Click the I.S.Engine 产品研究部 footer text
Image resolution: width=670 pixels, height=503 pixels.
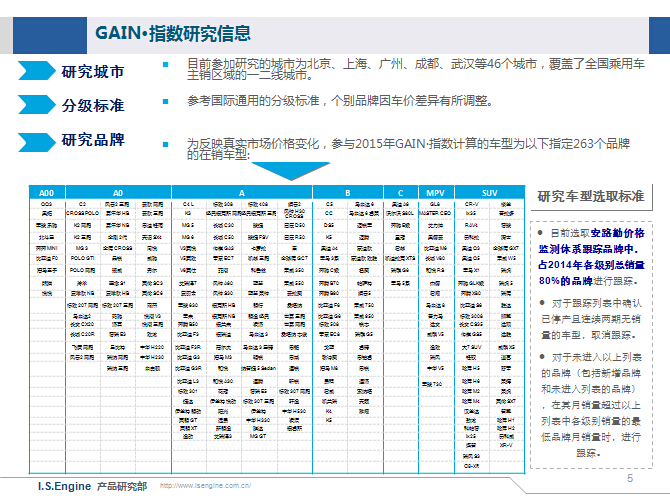(x=92, y=486)
